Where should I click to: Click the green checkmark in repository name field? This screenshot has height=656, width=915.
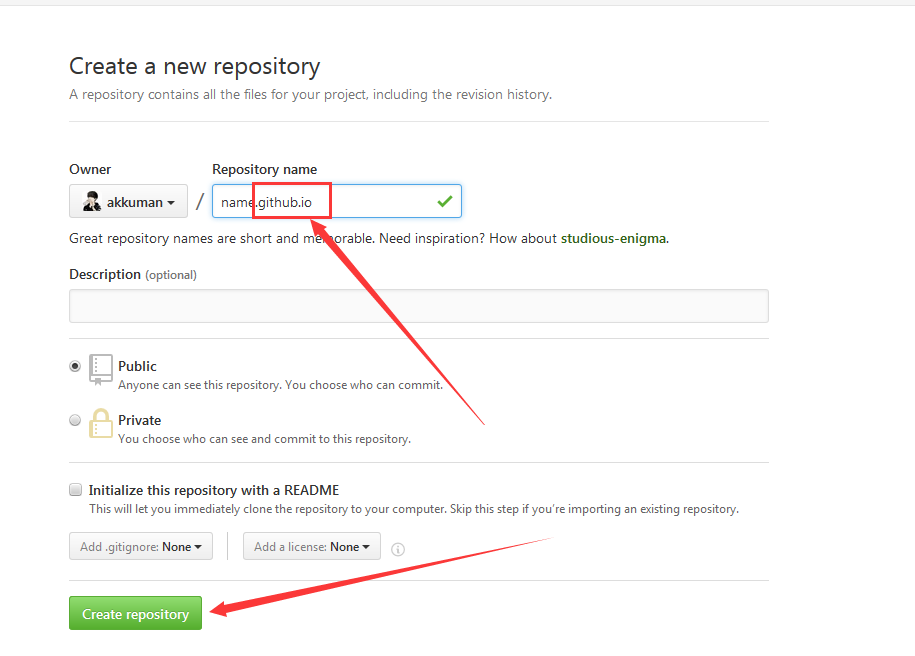click(x=445, y=201)
